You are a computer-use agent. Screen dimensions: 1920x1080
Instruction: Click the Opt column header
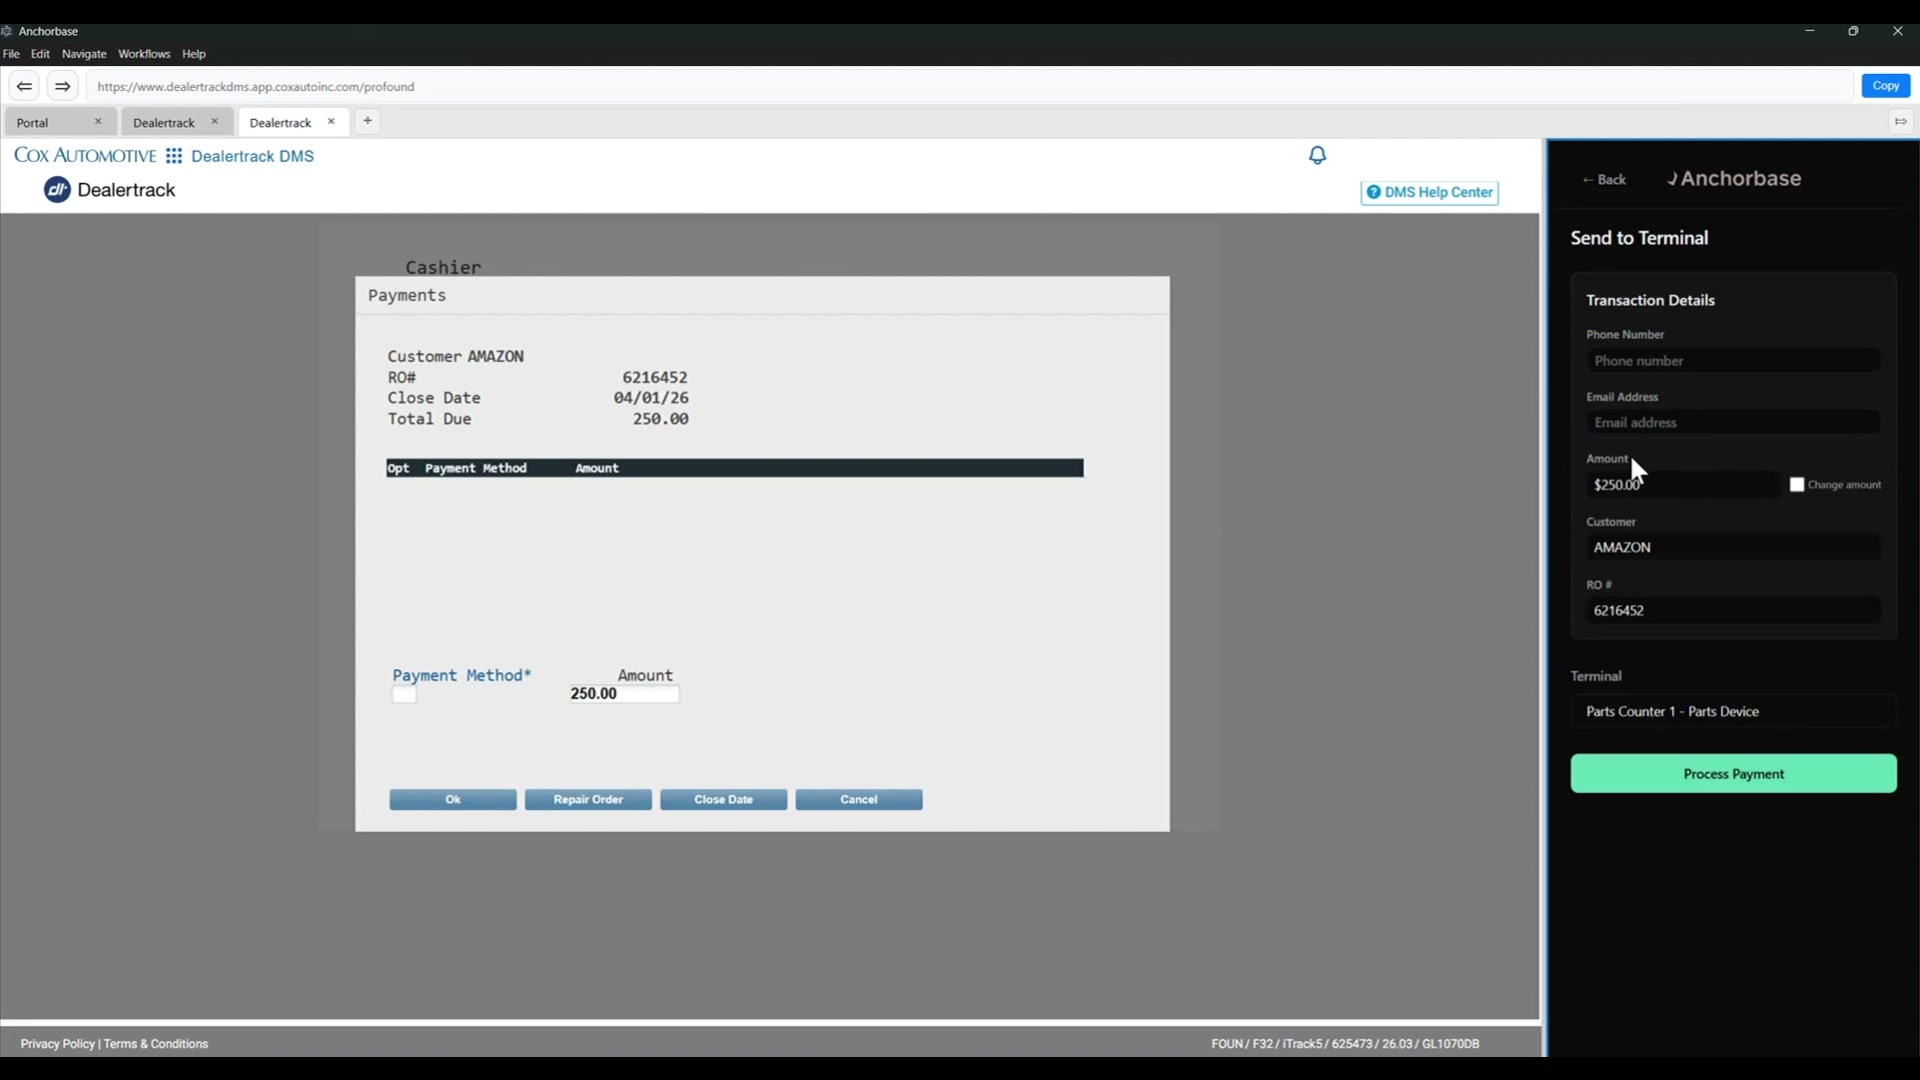tap(398, 468)
